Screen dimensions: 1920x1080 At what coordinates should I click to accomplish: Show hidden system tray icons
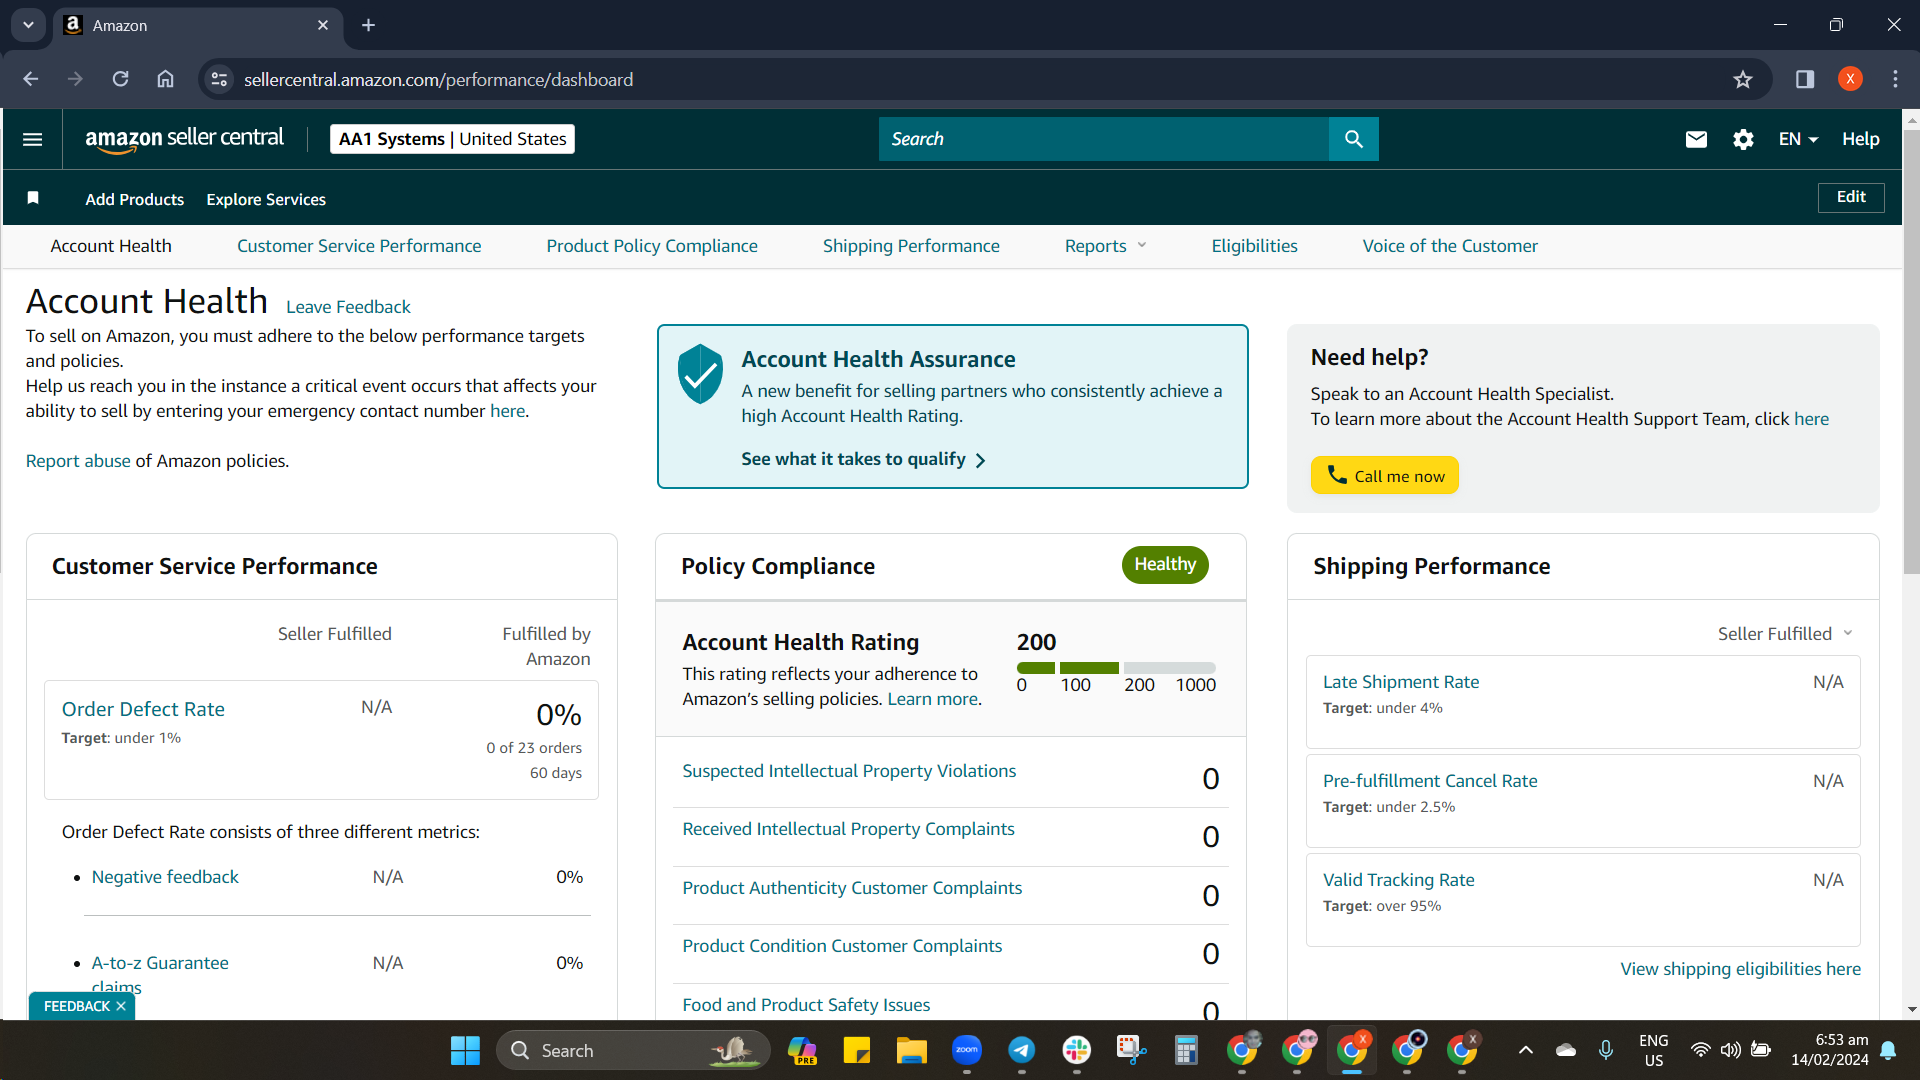tap(1525, 1050)
